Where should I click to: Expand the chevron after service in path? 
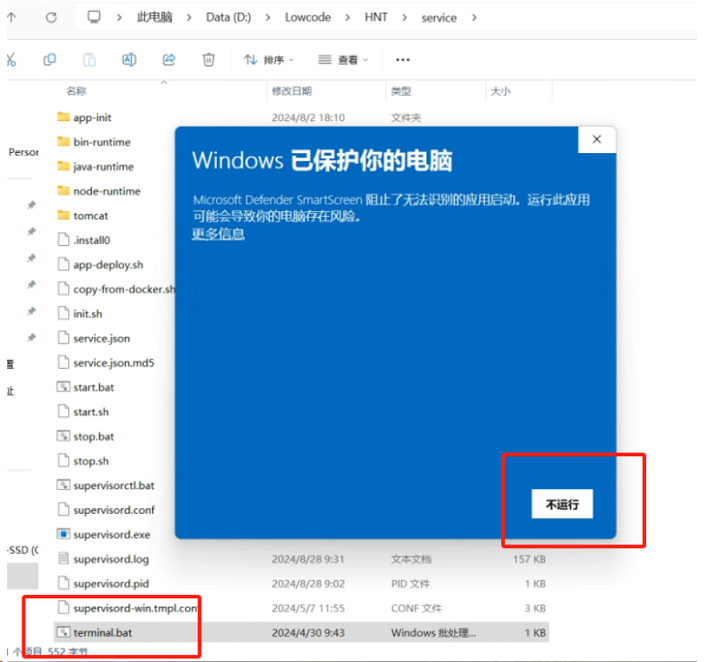pyautogui.click(x=473, y=18)
